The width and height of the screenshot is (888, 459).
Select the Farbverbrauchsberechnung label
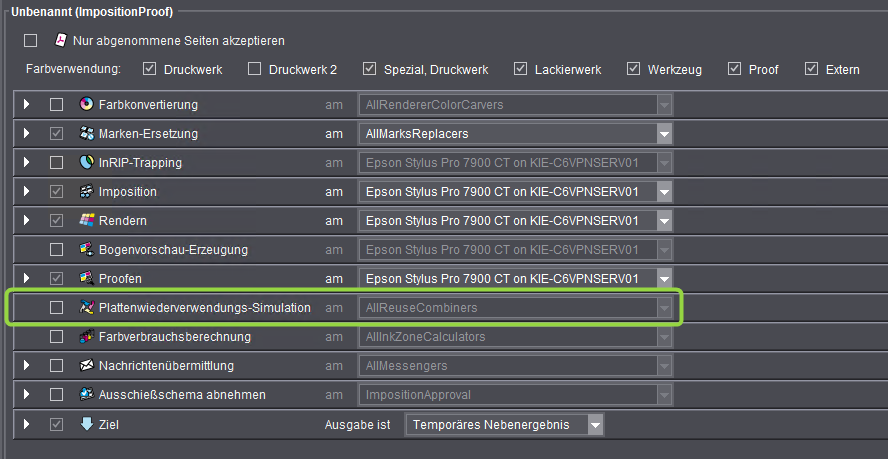[174, 337]
